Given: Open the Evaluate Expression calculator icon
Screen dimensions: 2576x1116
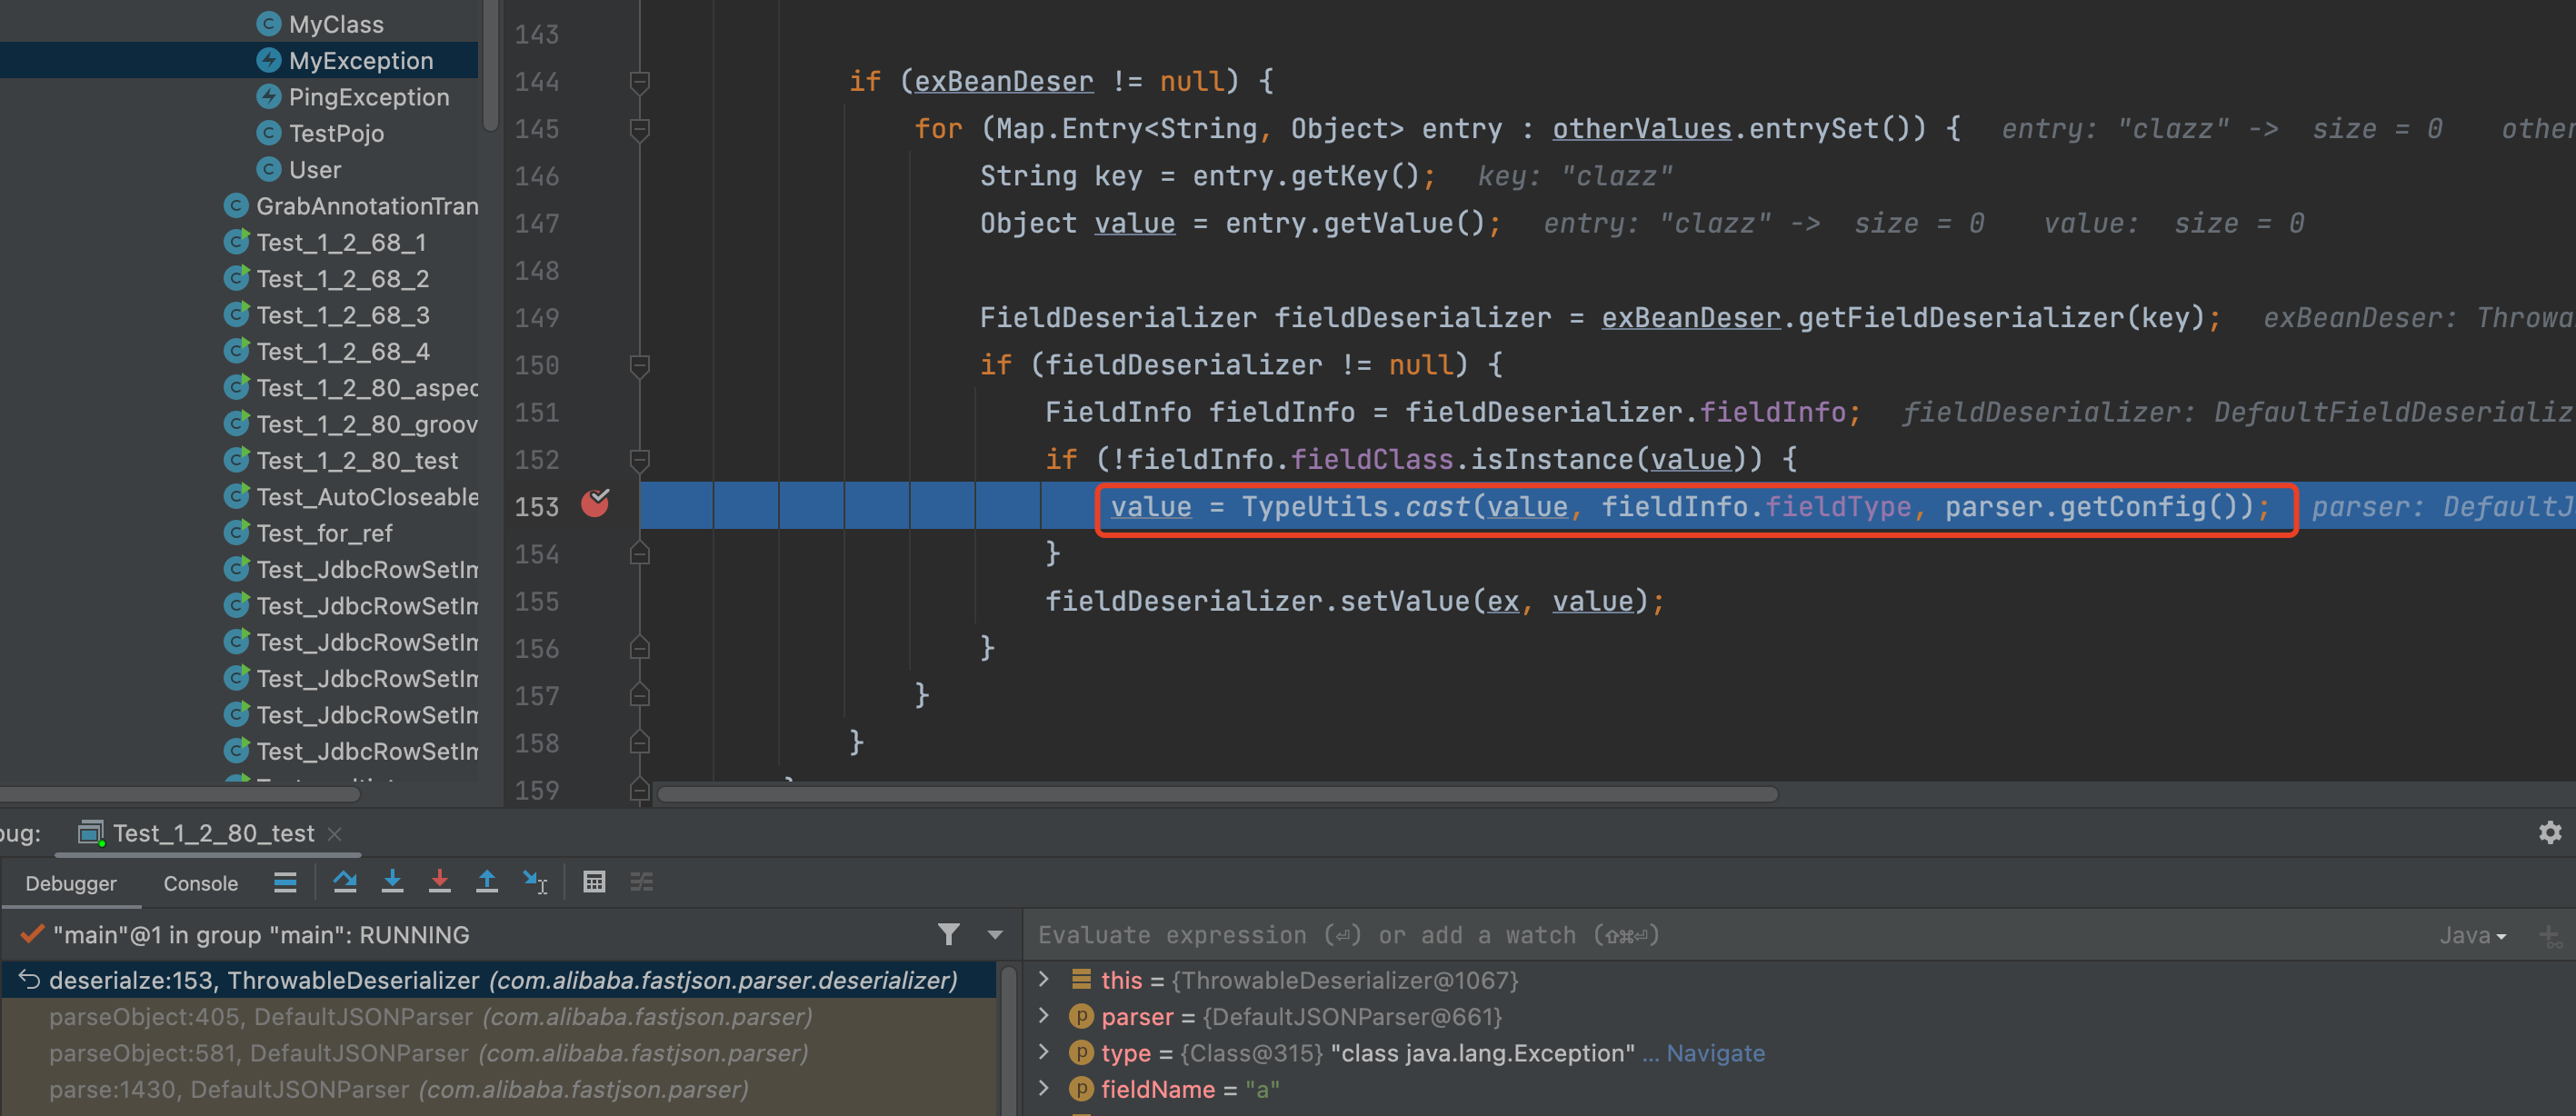Looking at the screenshot, I should point(594,882).
